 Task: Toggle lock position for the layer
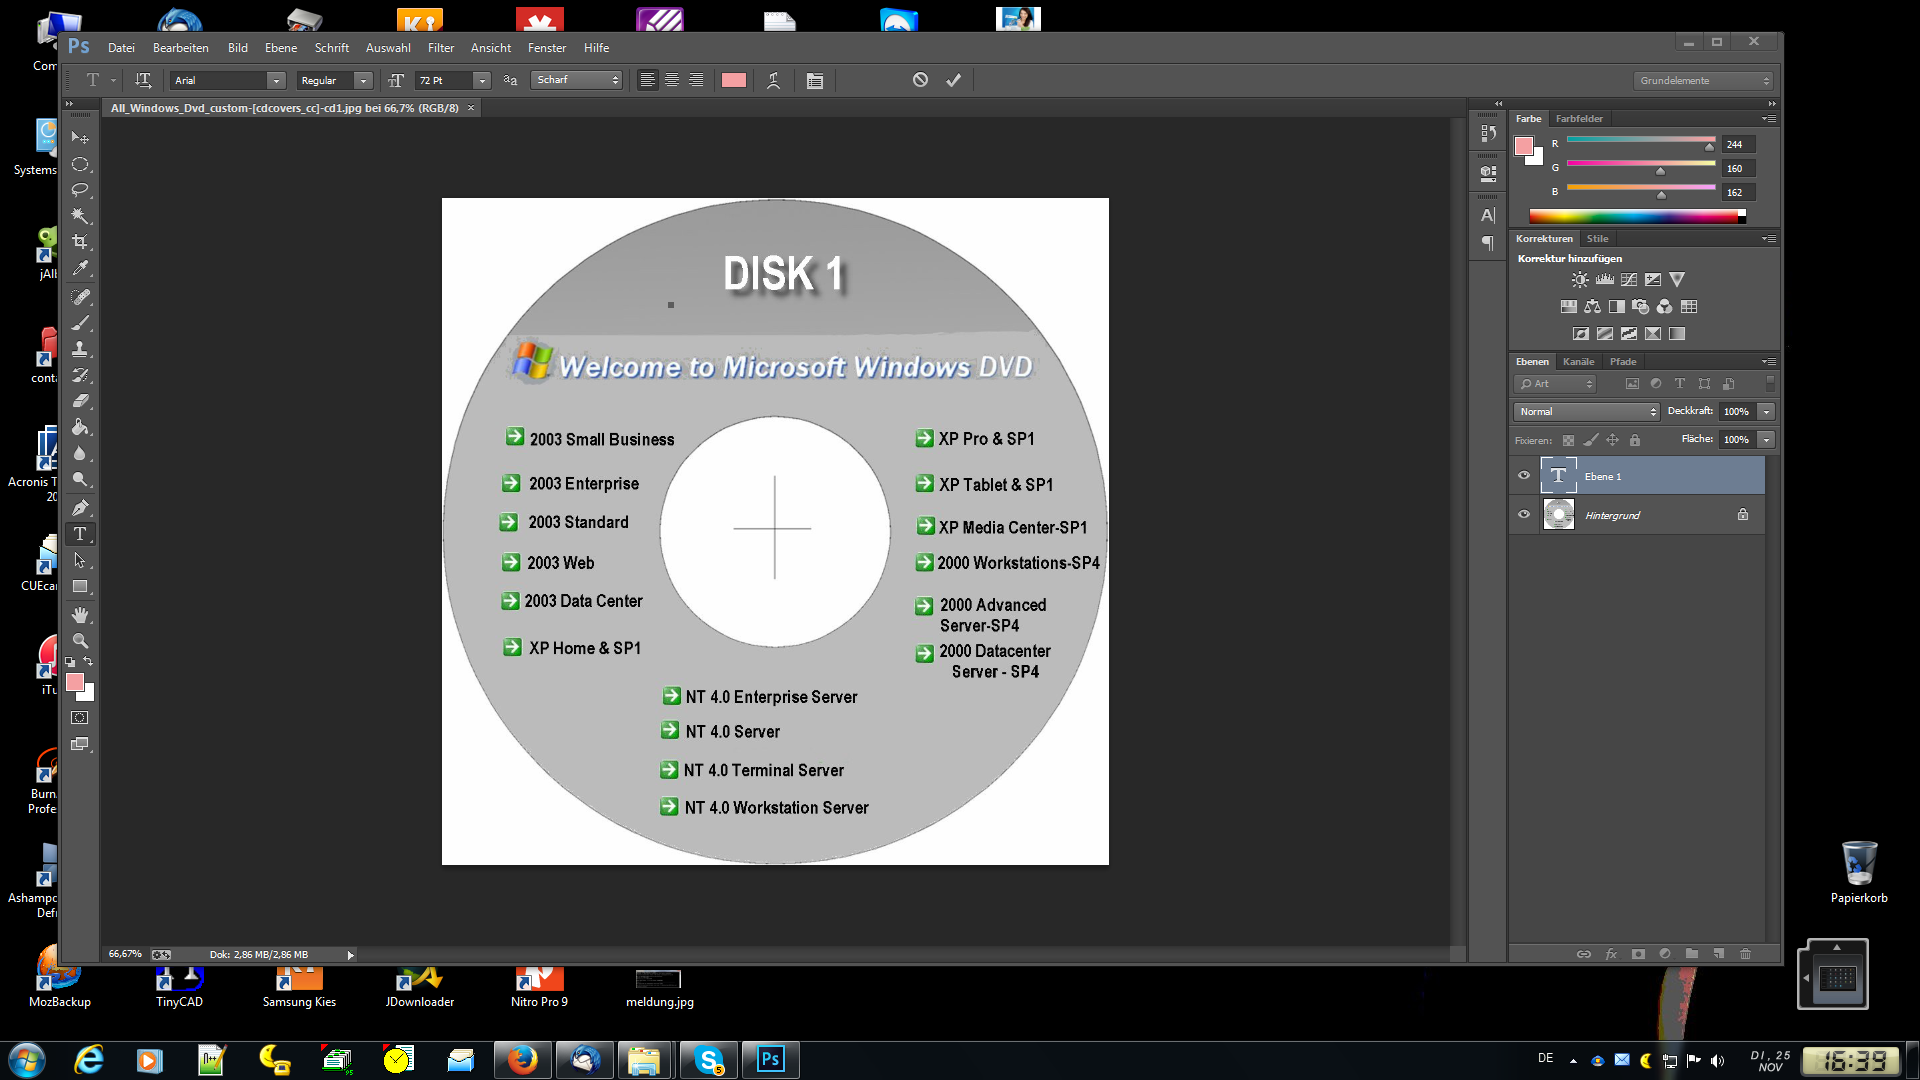(1613, 440)
